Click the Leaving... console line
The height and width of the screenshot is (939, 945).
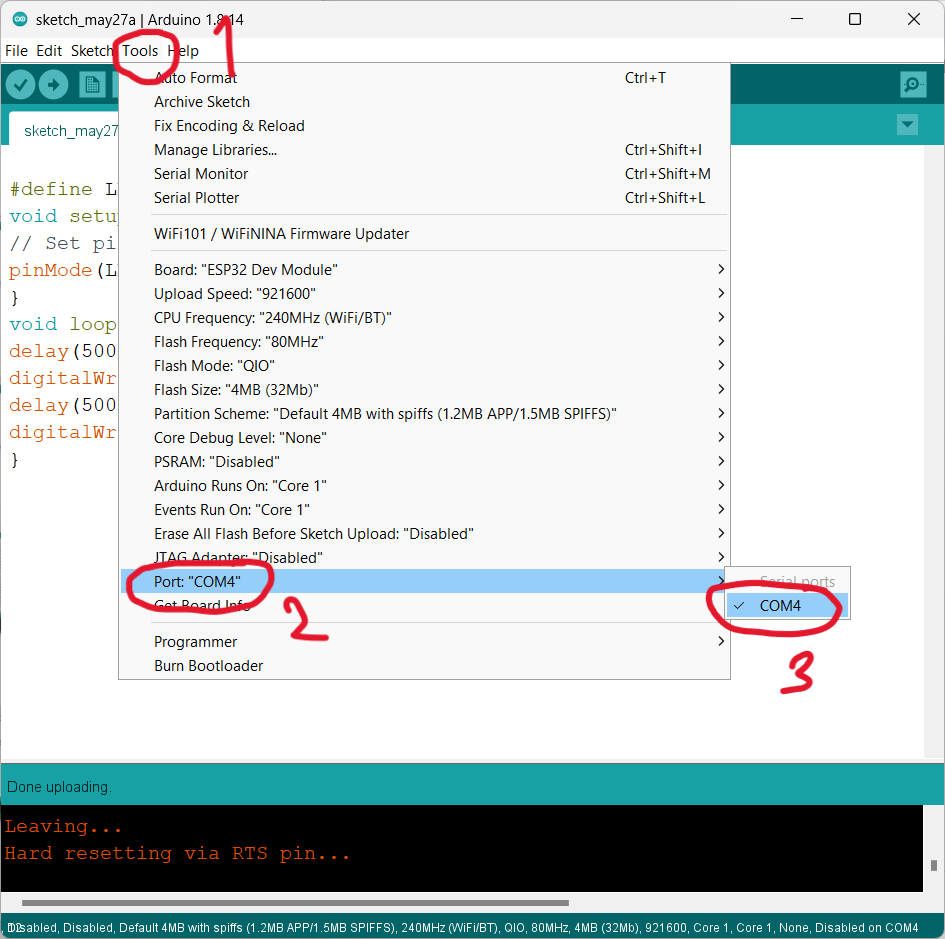click(x=63, y=826)
